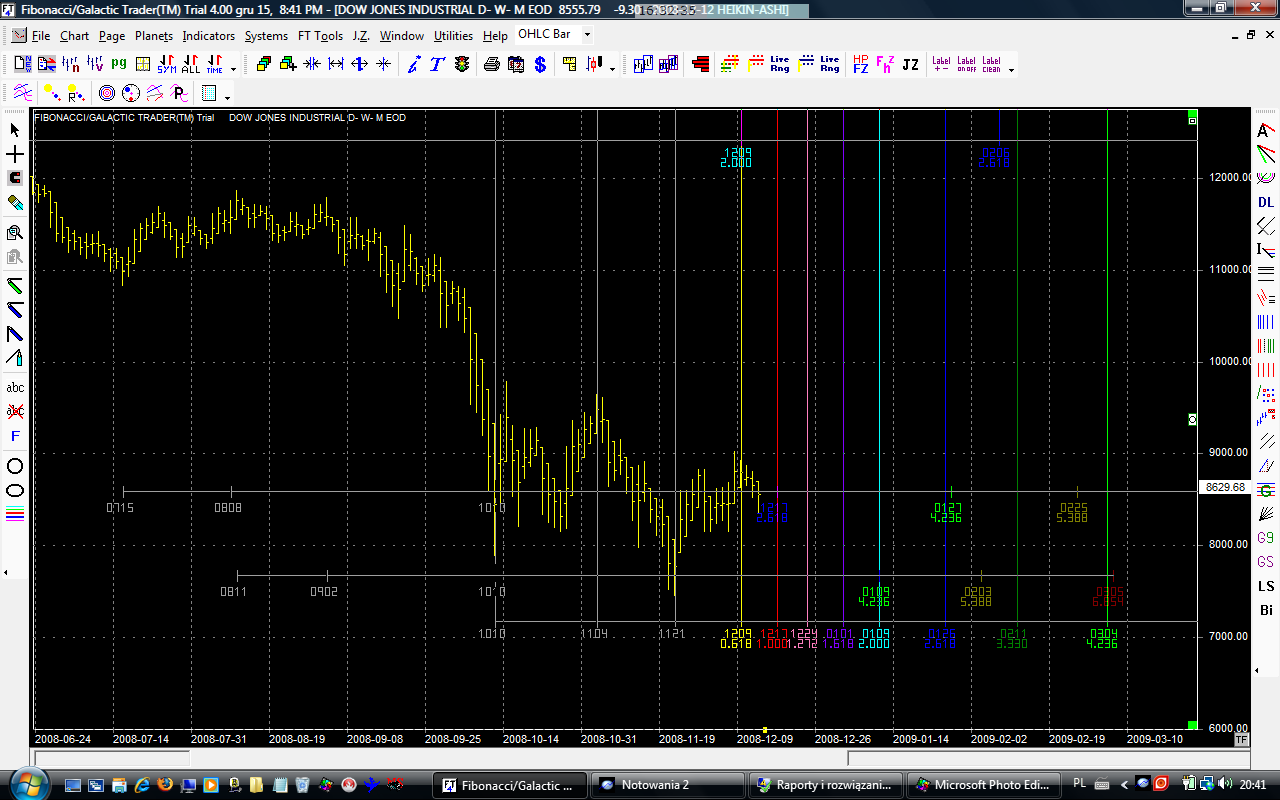Select the eraser tool in left sidebar
The image size is (1280, 800).
15,202
